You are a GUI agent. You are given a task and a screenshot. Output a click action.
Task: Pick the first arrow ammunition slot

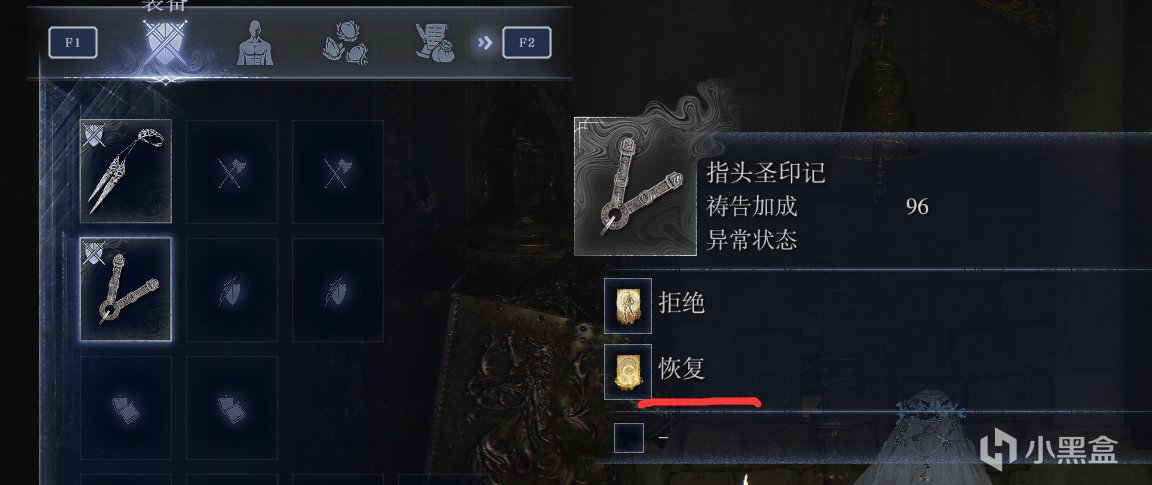click(126, 408)
